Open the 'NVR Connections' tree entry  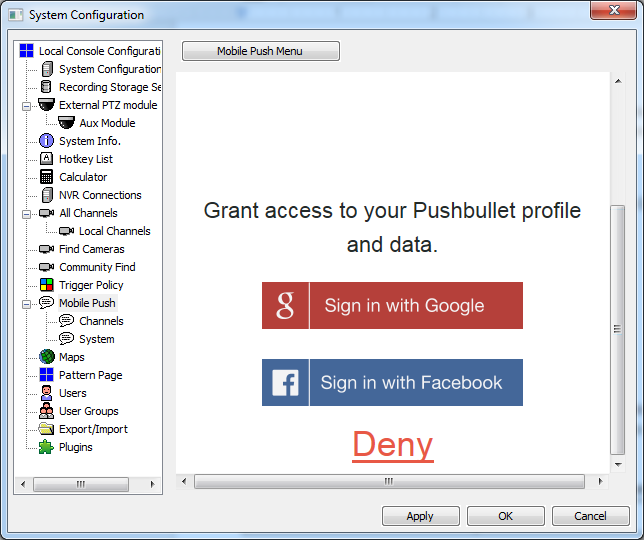tap(100, 195)
